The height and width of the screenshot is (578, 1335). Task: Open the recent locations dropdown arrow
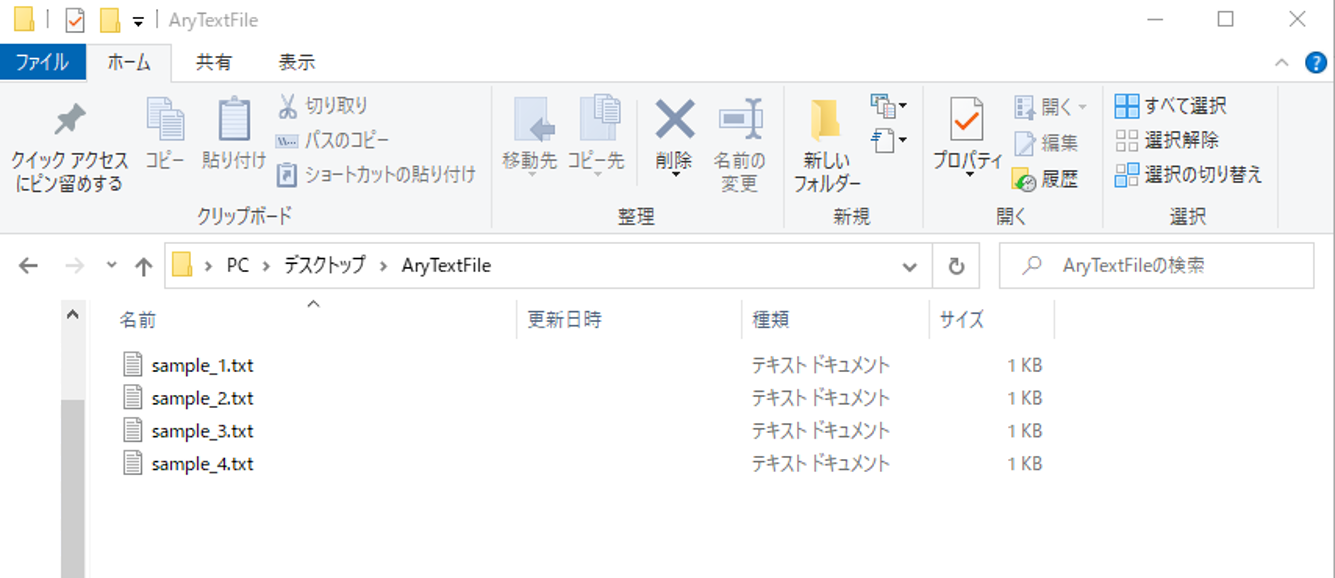(111, 266)
